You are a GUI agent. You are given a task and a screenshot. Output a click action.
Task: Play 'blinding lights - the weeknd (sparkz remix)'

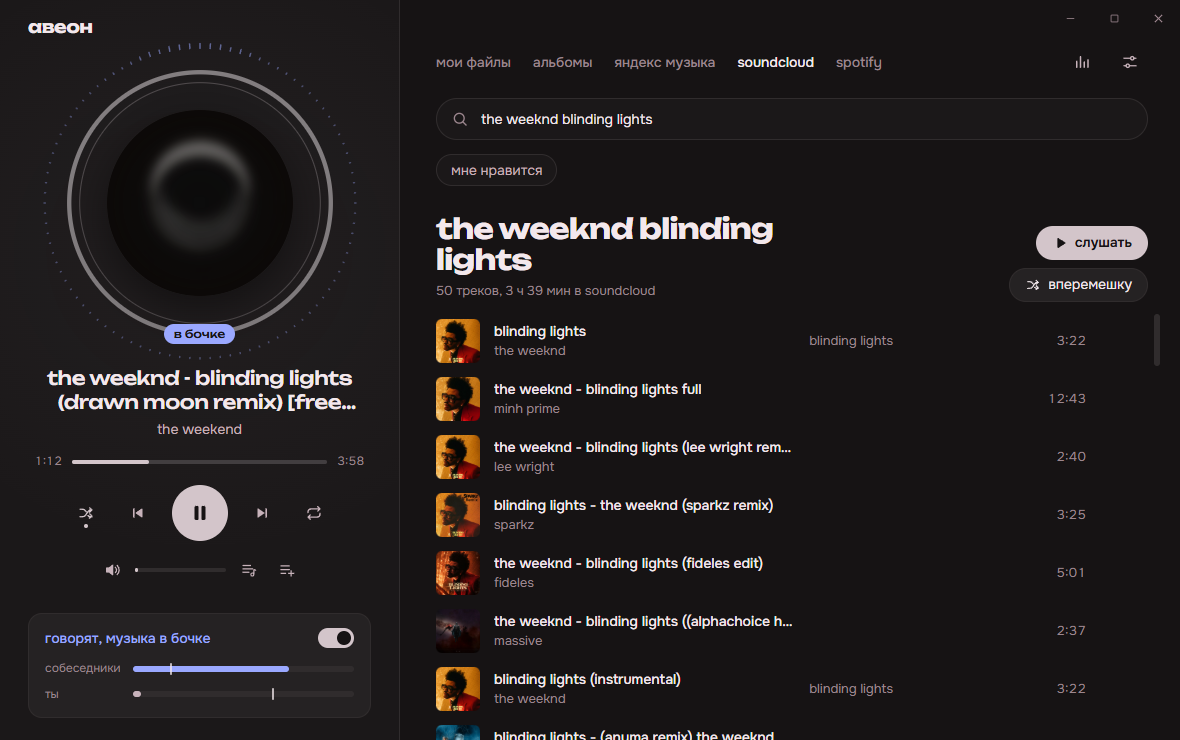coord(634,505)
